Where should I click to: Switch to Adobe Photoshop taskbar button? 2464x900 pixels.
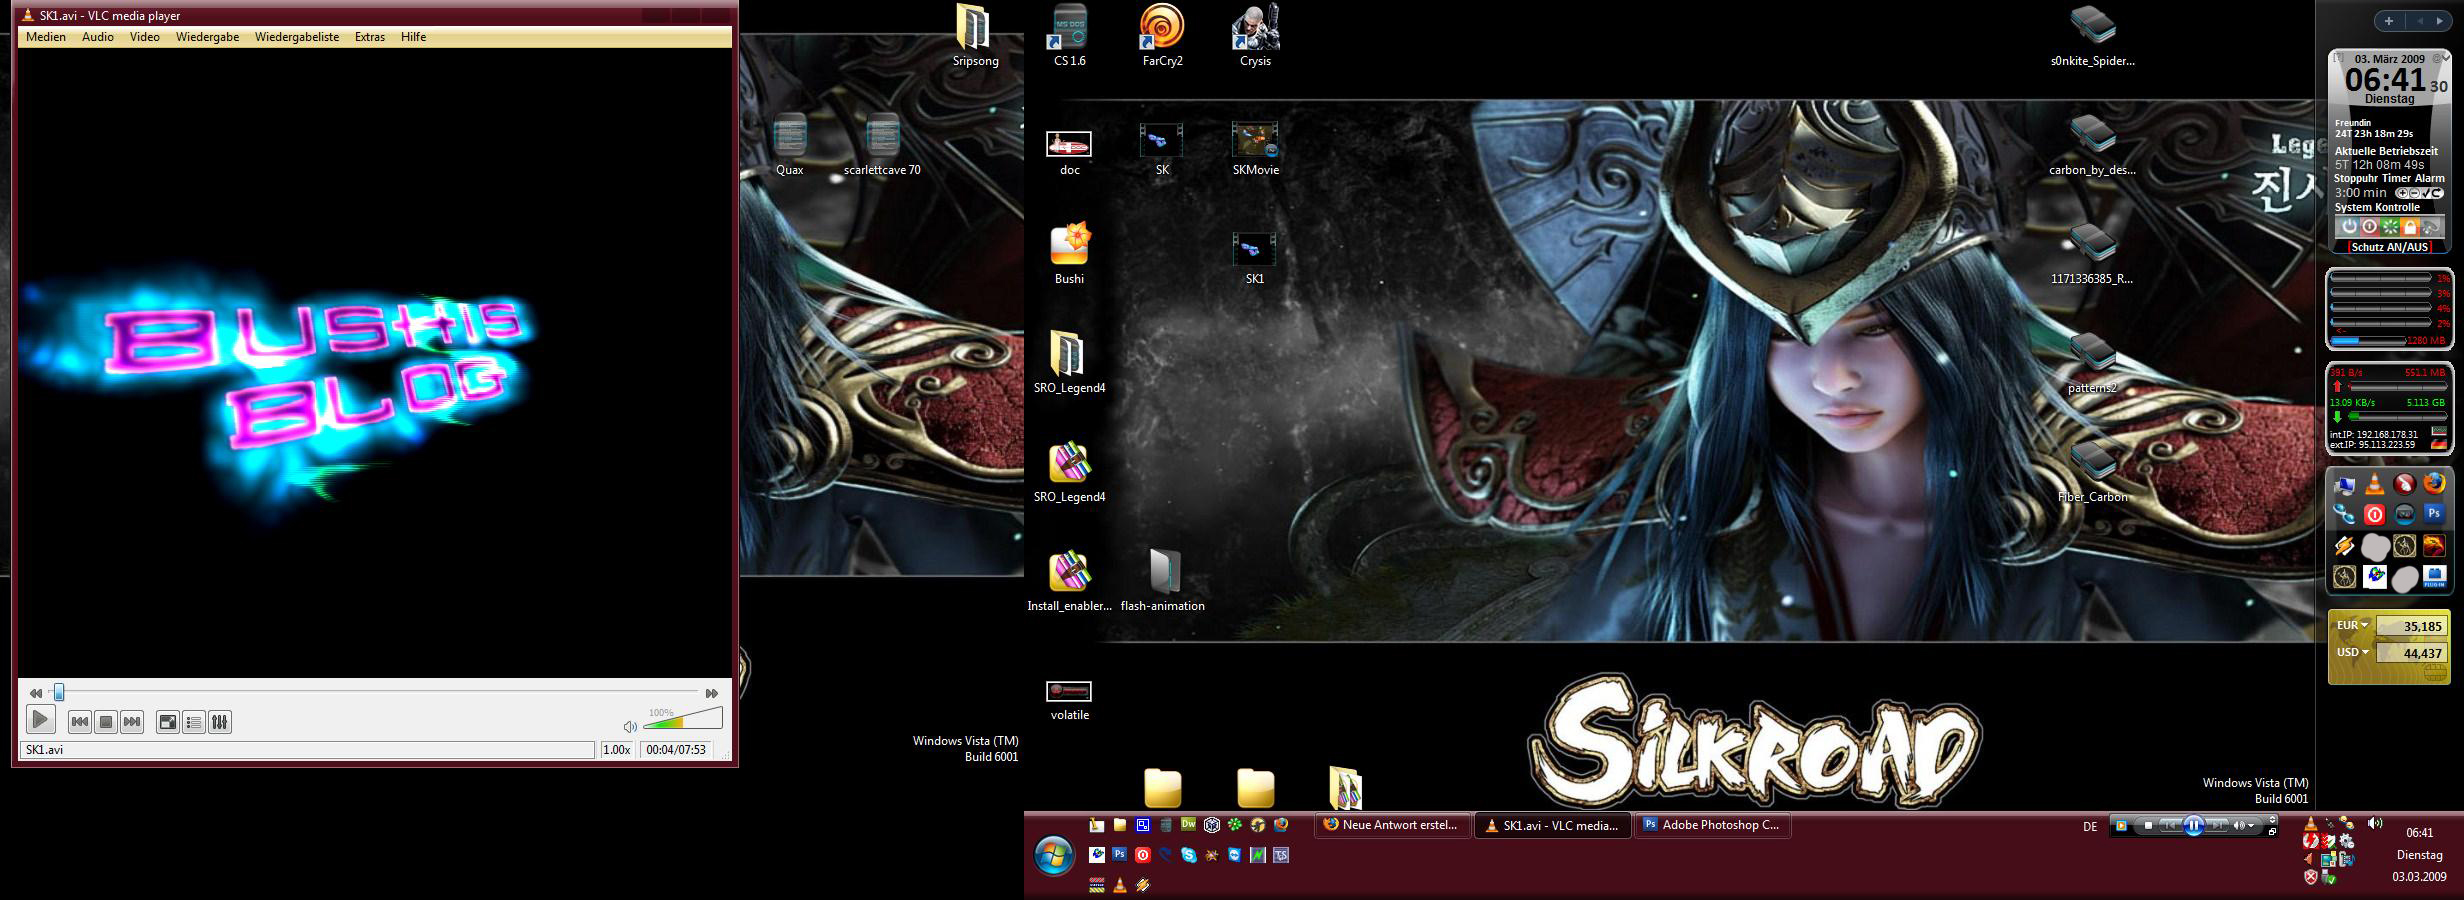(x=1711, y=825)
